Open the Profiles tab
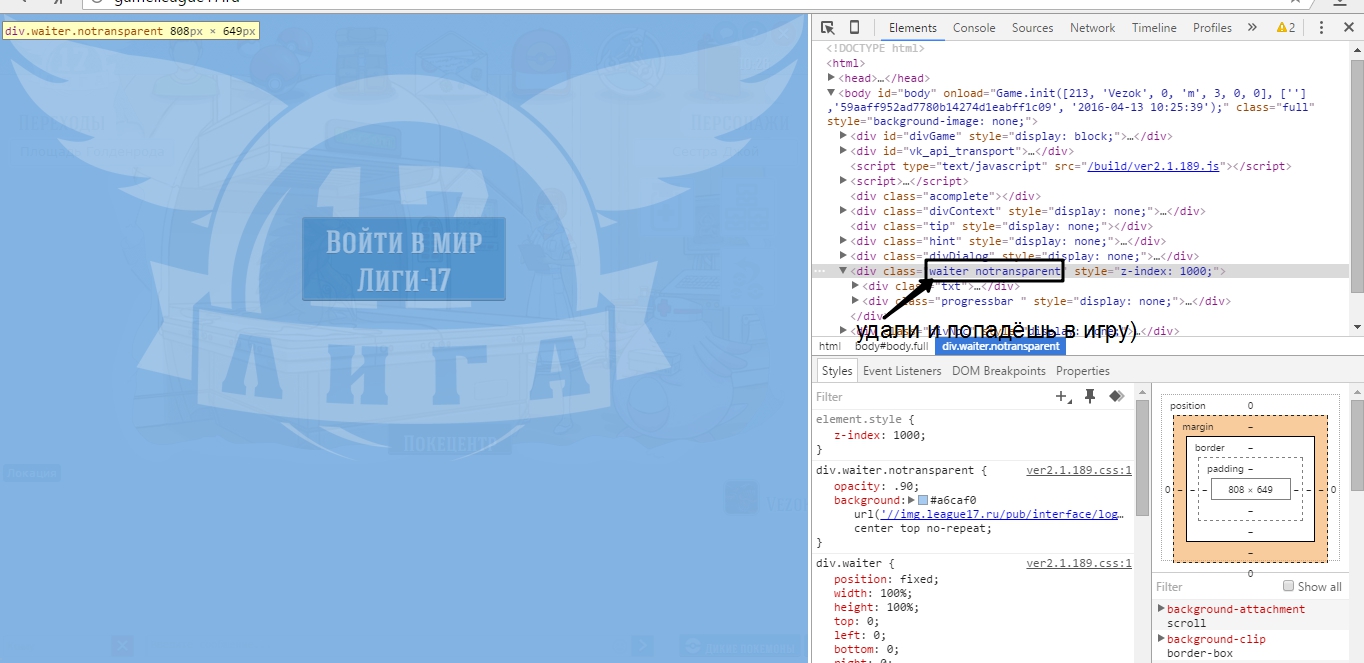Screen dimensions: 1364x663 1212,28
